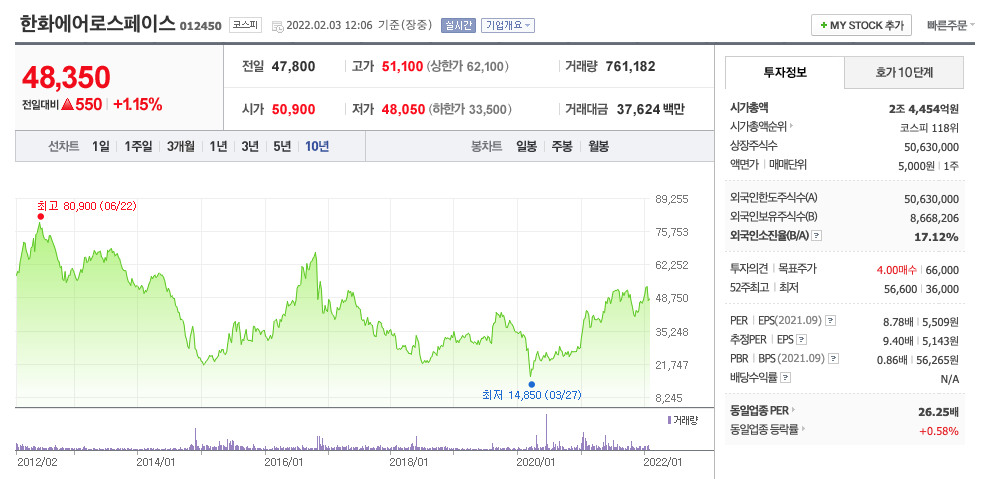Click the question mark icon next to 추정PER EPS

coord(802,340)
